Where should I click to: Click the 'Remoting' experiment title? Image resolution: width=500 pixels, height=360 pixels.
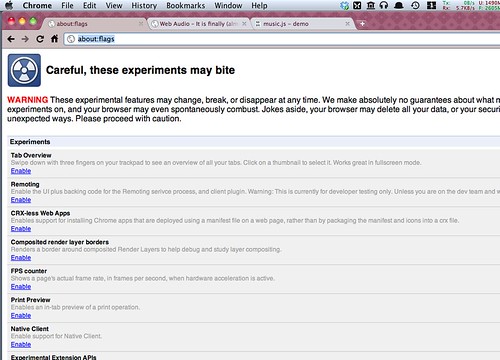tap(25, 184)
